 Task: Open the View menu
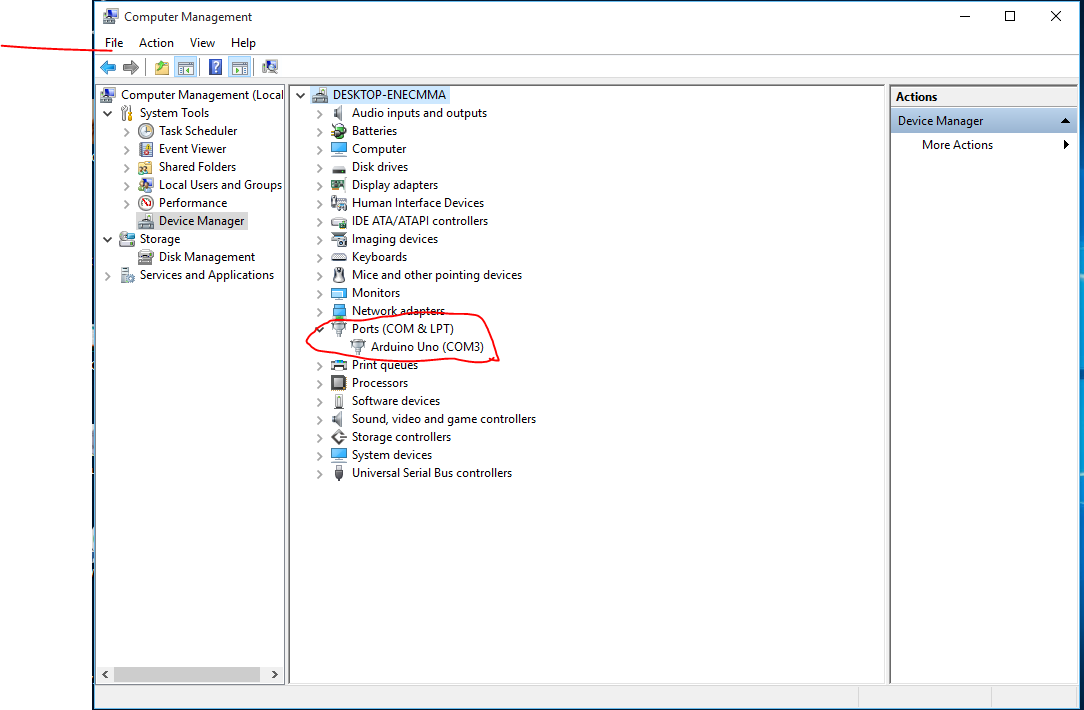[203, 43]
